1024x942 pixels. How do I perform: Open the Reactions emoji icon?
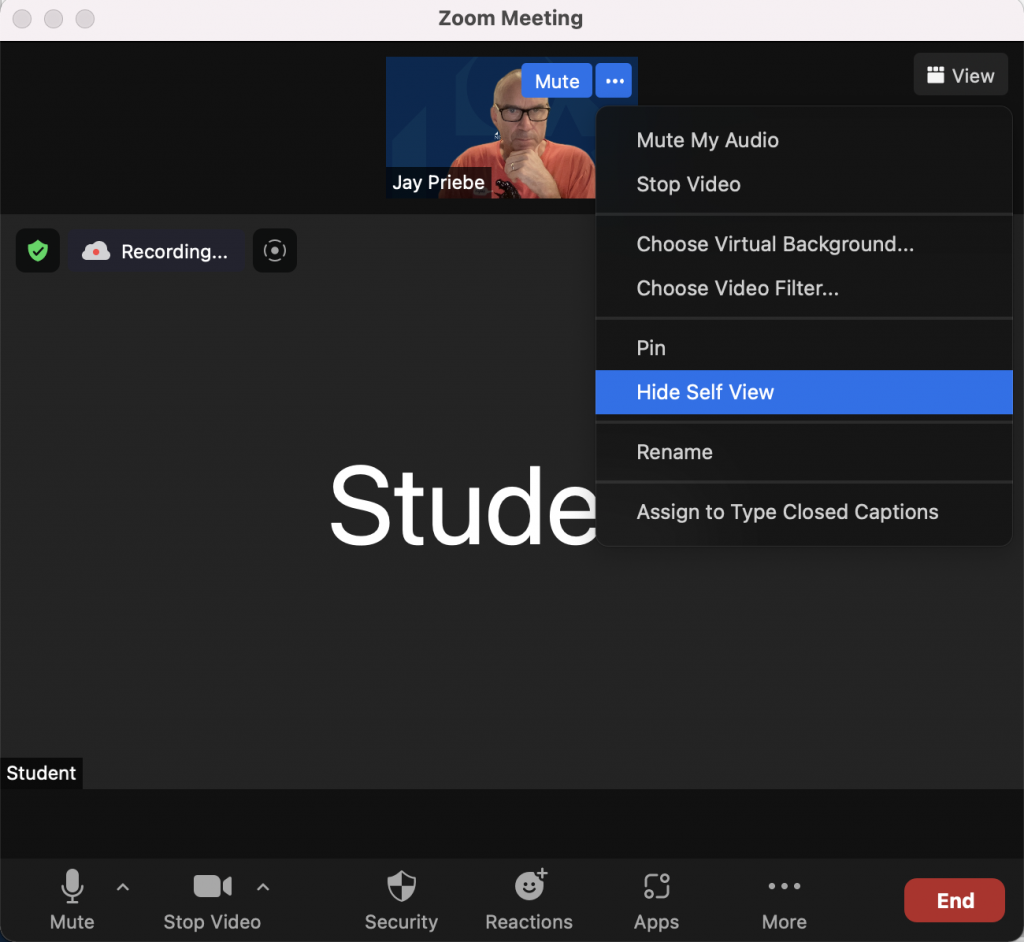click(529, 887)
